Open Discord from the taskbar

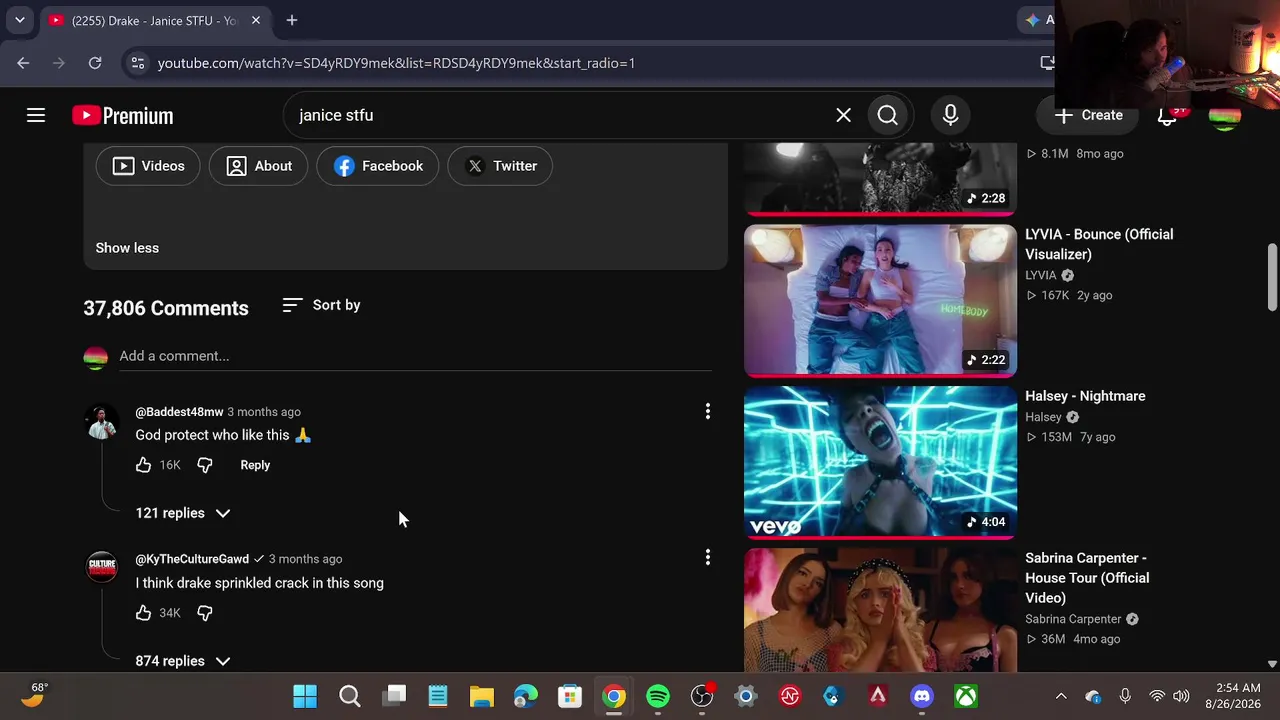(922, 696)
